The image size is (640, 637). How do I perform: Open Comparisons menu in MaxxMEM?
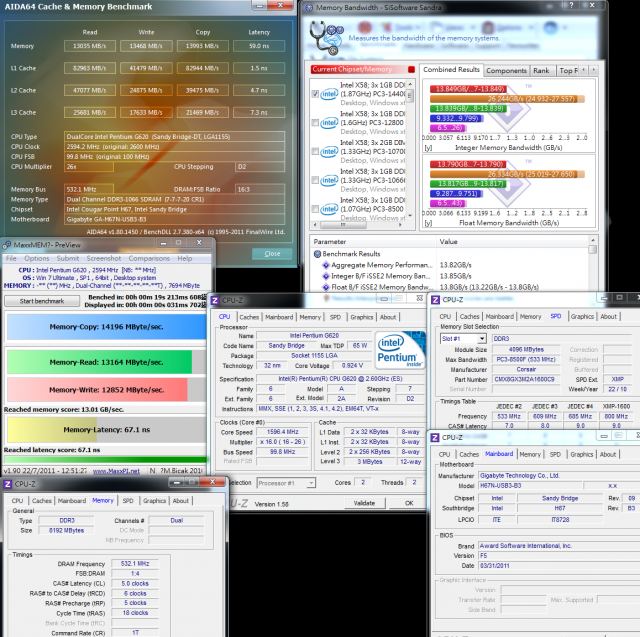coord(149,258)
